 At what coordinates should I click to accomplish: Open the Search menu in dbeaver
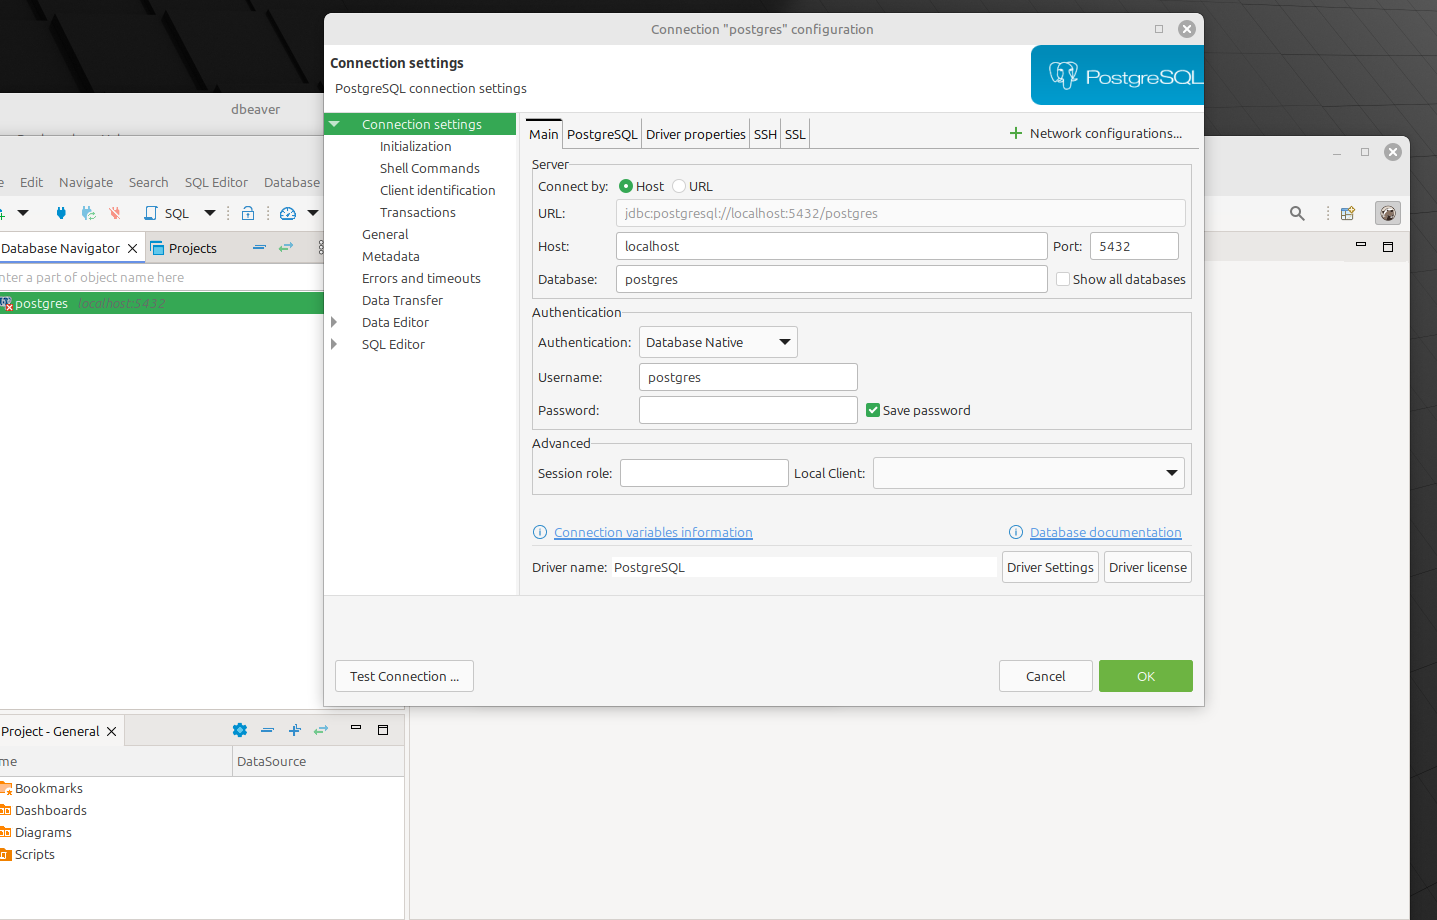[x=148, y=182]
